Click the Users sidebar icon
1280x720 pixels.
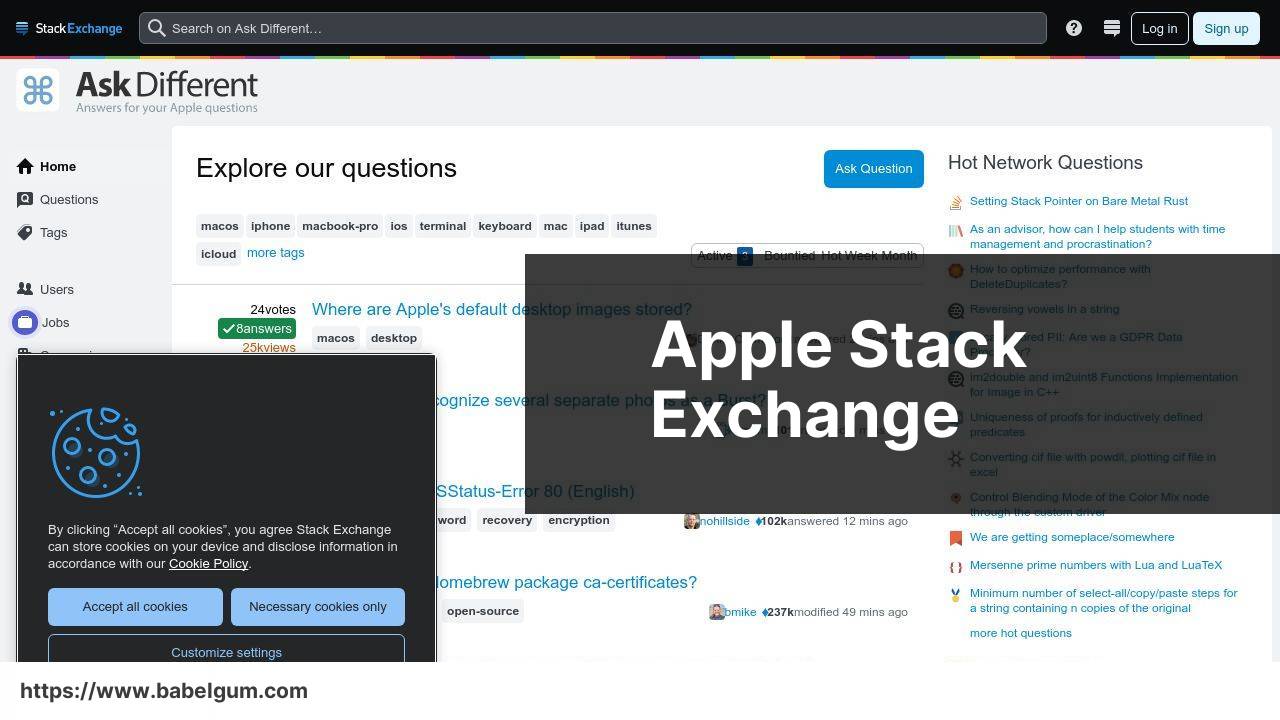click(x=25, y=289)
